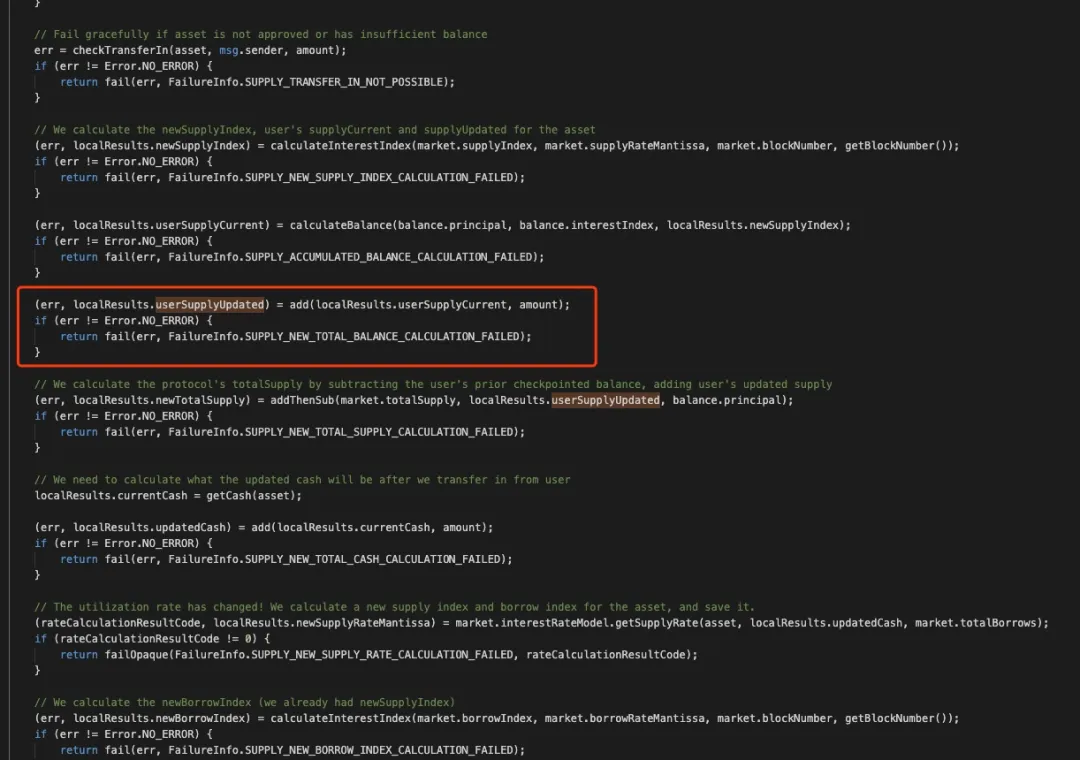Screen dimensions: 1080x760
Task: Click SUPPLY_NEW_TOTAL_CASH_CALCULATION_FAILED constant
Action: pos(374,559)
